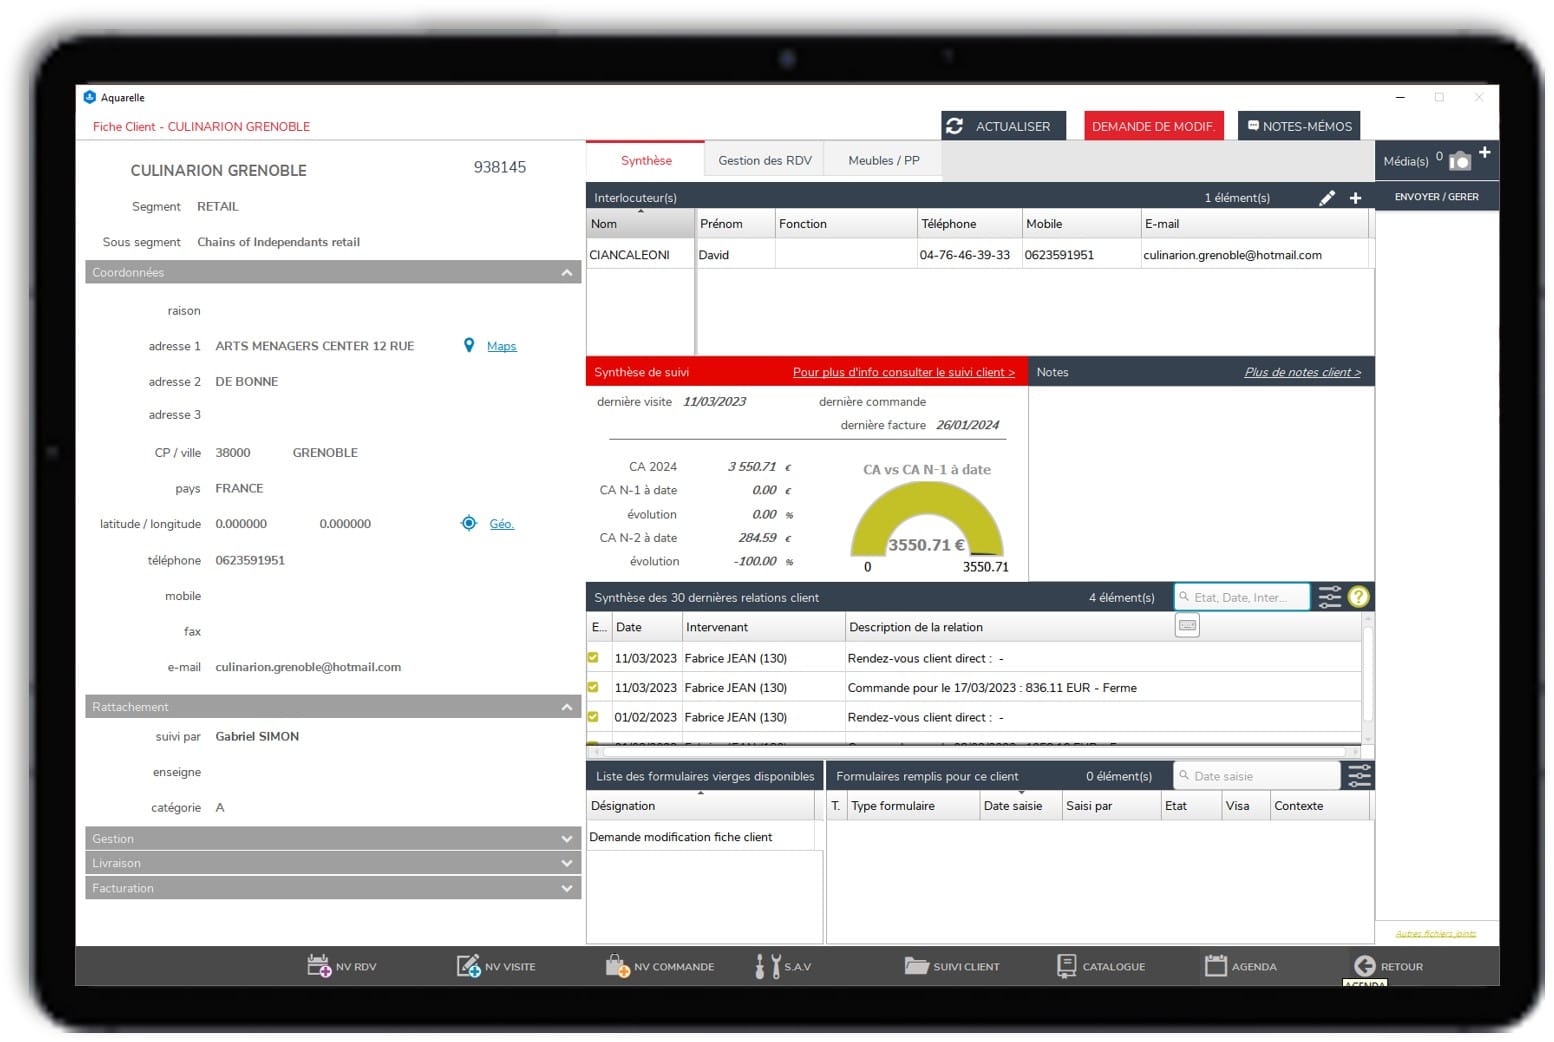Open the Gestion des RDV tab
This screenshot has height=1042, width=1554.
click(x=765, y=160)
